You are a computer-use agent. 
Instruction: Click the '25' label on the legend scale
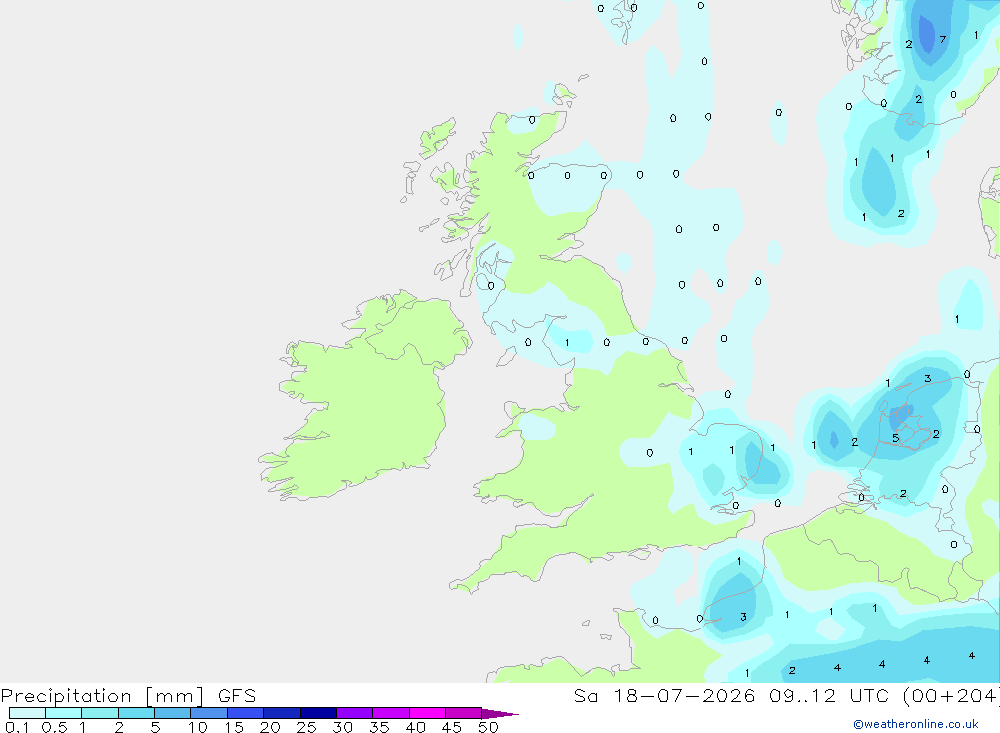306,727
